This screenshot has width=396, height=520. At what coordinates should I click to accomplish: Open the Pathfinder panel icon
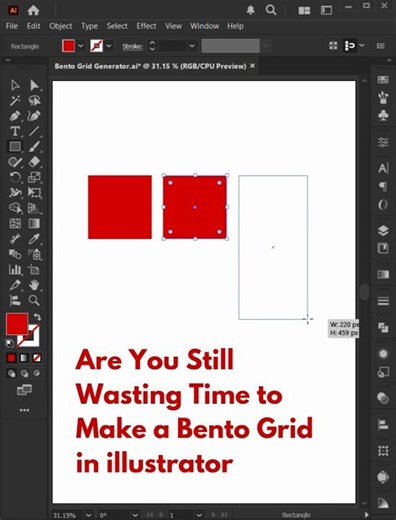pyautogui.click(x=383, y=328)
